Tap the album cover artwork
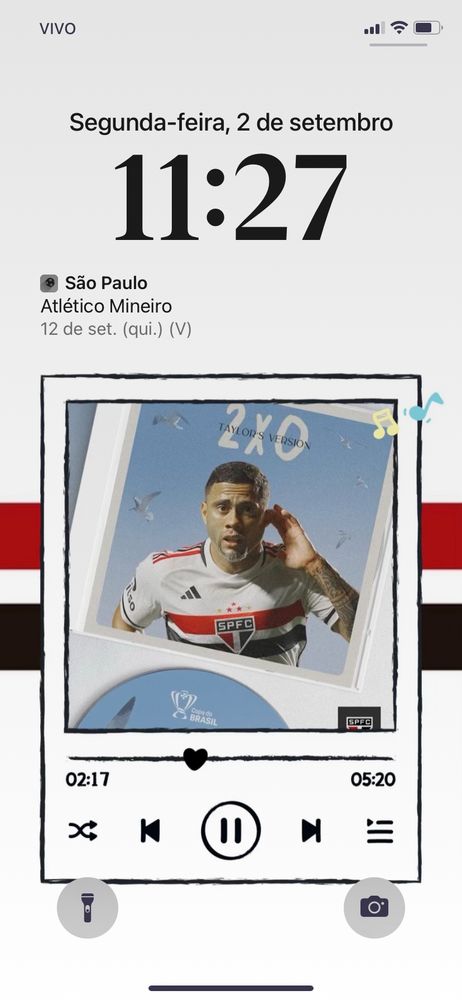The image size is (462, 1000). coord(230,566)
